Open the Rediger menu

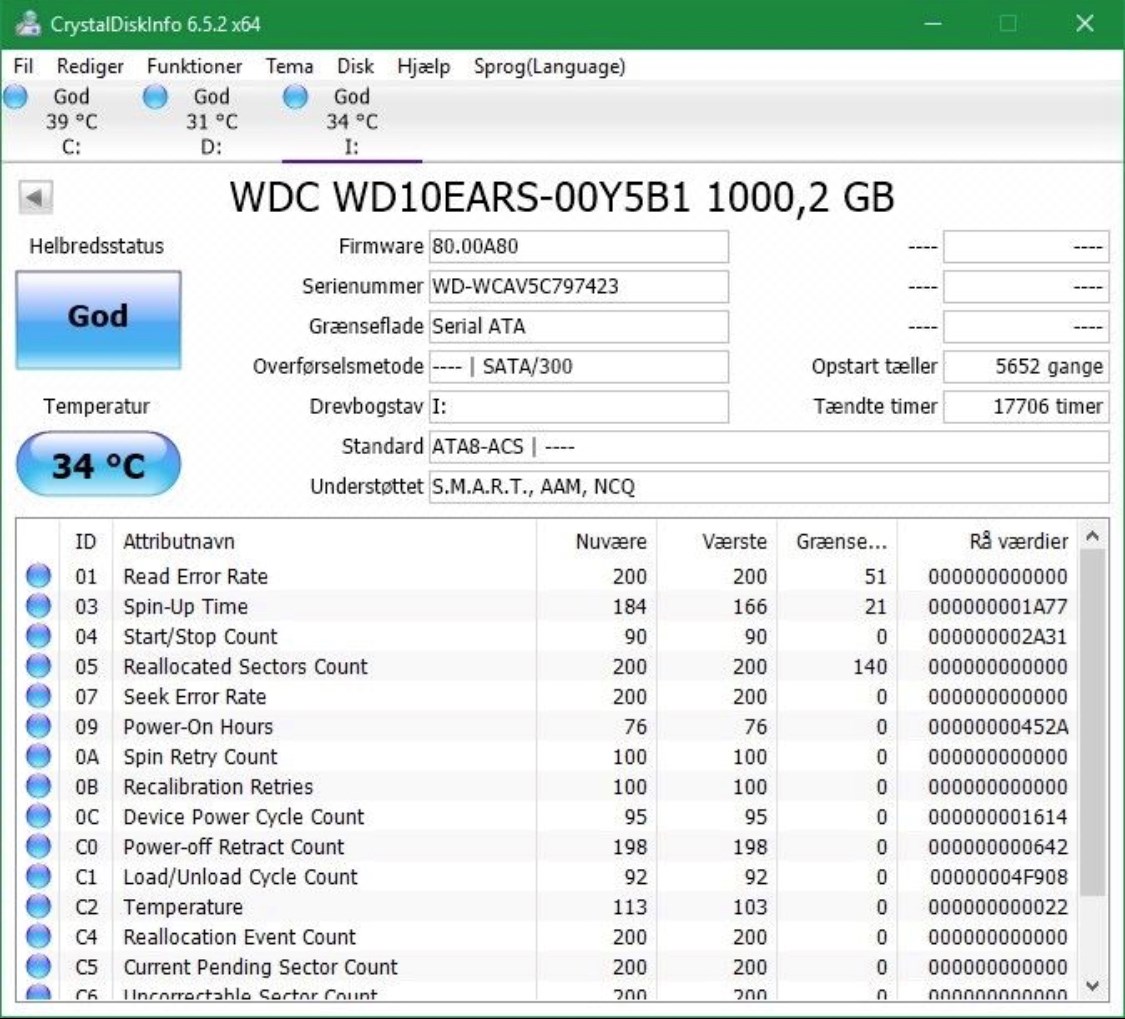[90, 66]
